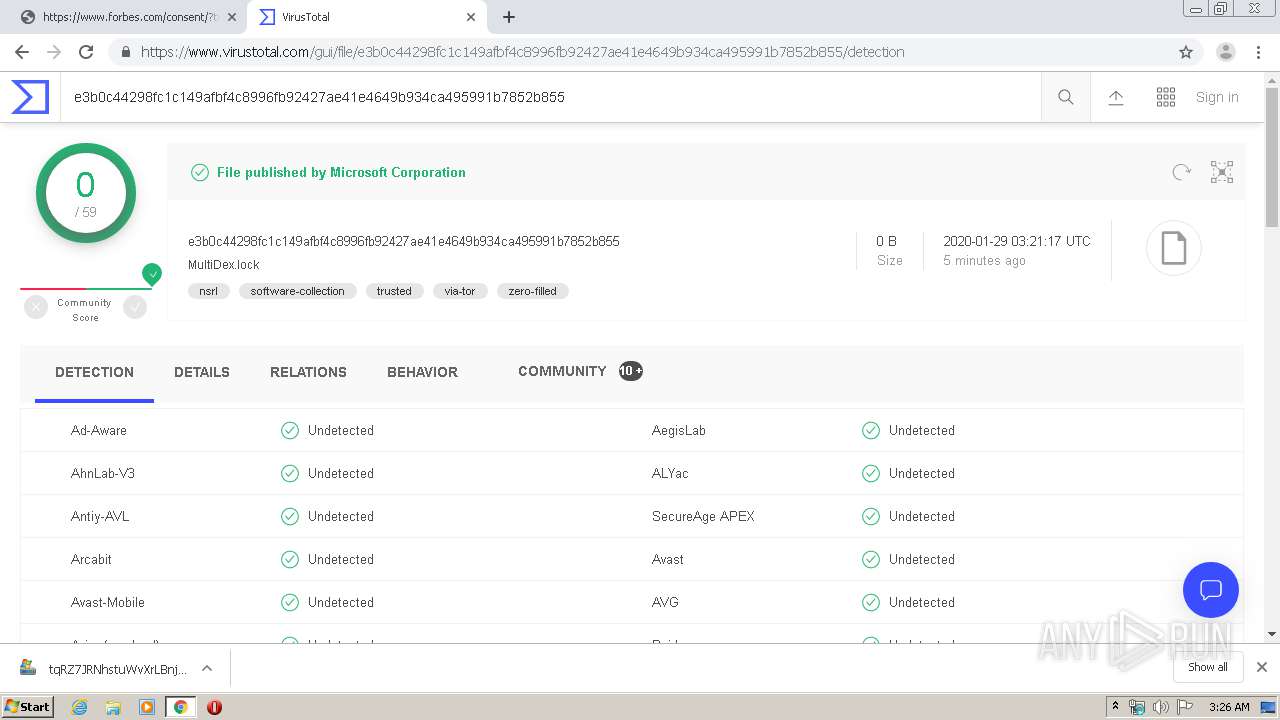This screenshot has width=1280, height=720.
Task: Close the Forbes tab
Action: (x=232, y=17)
